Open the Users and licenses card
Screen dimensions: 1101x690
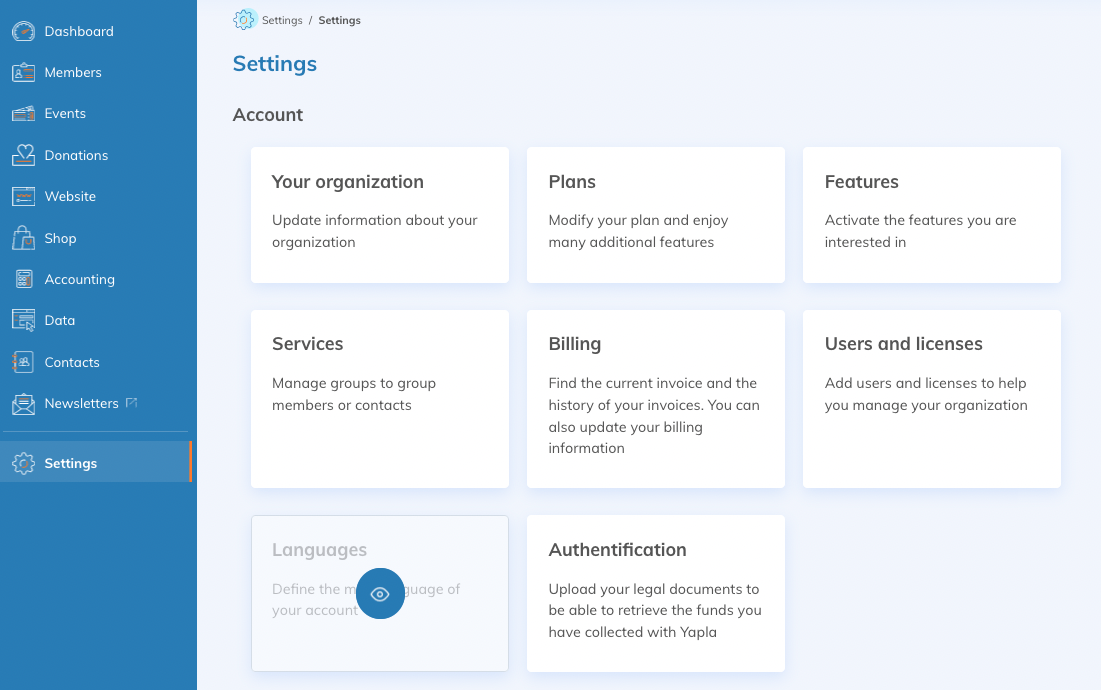pyautogui.click(x=931, y=398)
